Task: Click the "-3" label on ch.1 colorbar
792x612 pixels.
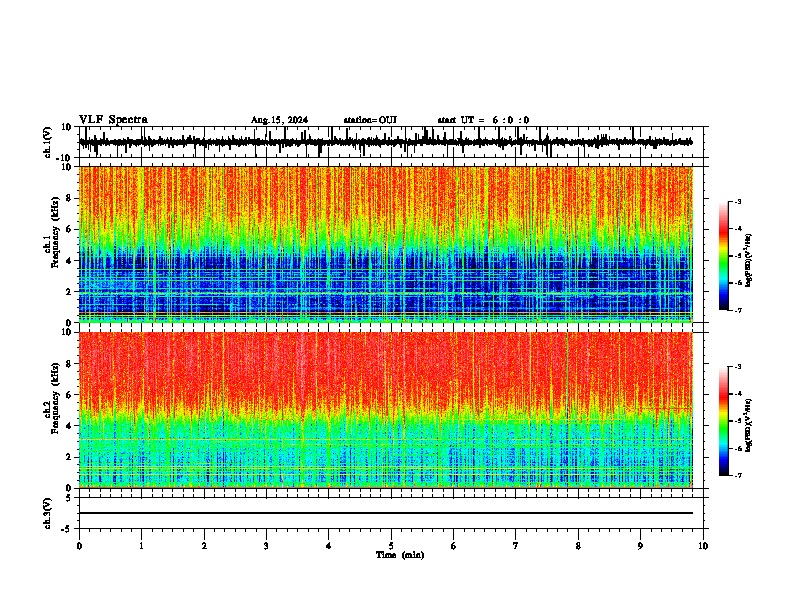Action: tap(737, 202)
